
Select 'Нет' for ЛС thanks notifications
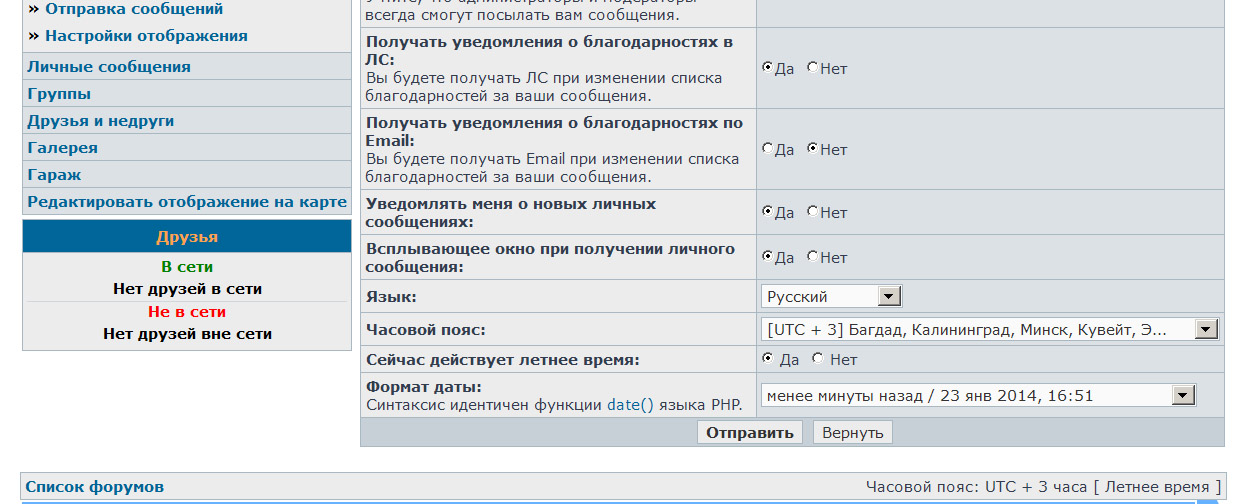click(x=812, y=68)
